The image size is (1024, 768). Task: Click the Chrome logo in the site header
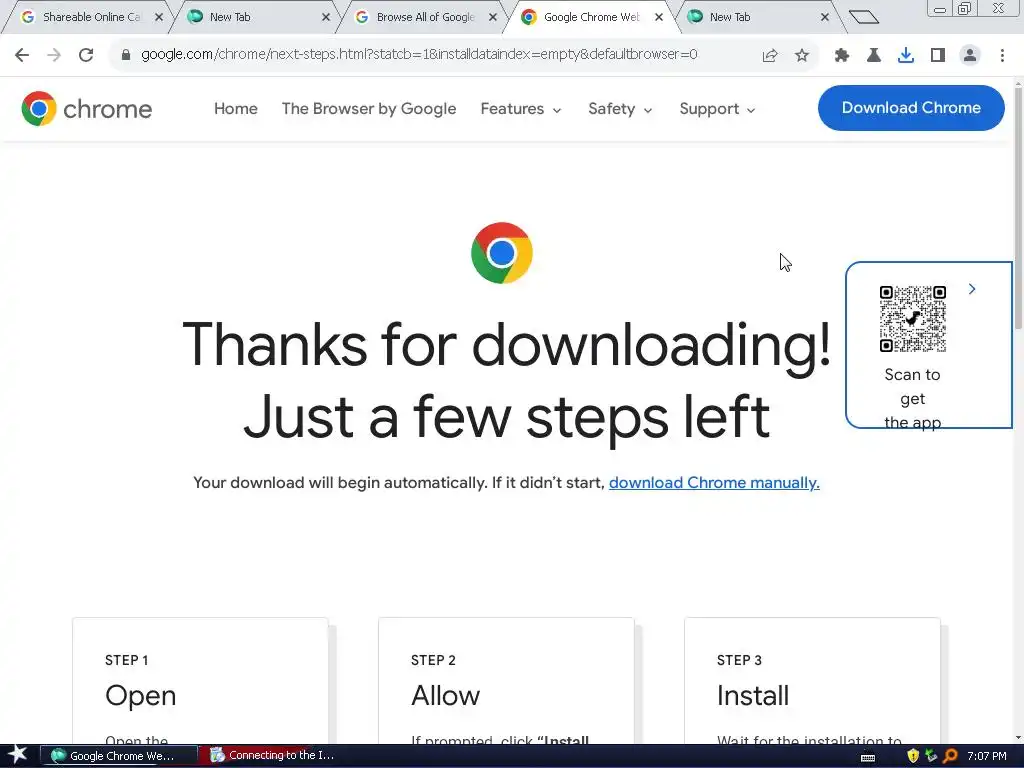[x=86, y=108]
